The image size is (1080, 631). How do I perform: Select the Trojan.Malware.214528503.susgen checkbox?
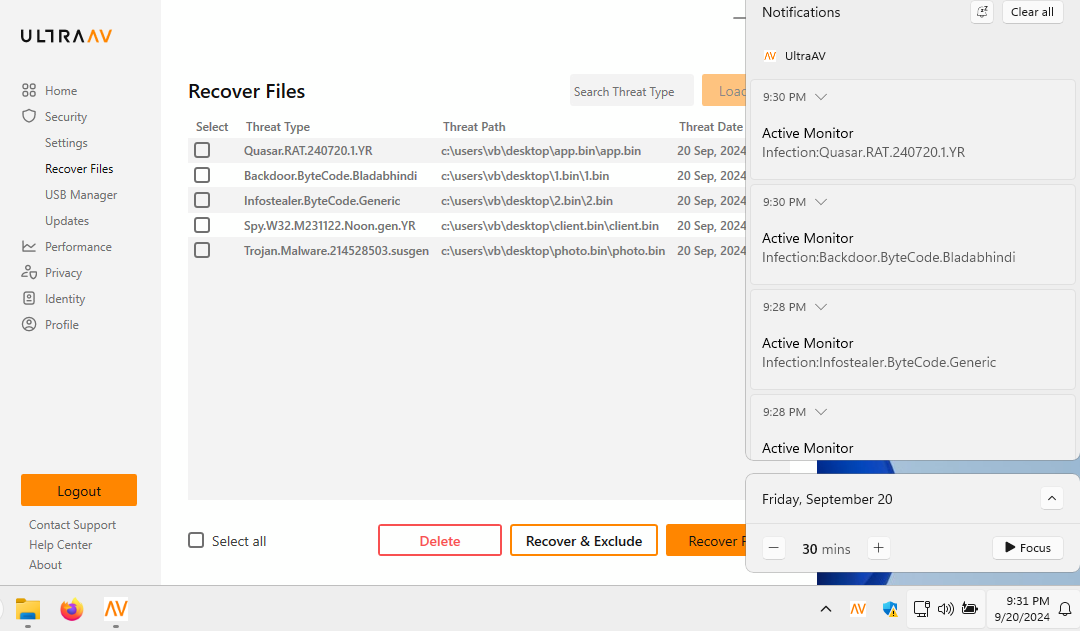click(x=202, y=249)
